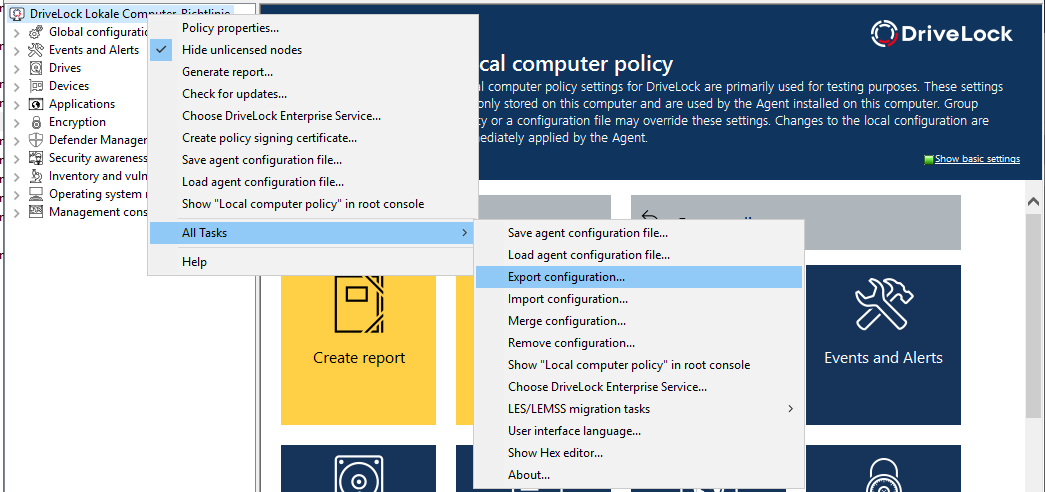The image size is (1045, 492).
Task: Expand the Security awareness tree node
Action: coord(17,158)
